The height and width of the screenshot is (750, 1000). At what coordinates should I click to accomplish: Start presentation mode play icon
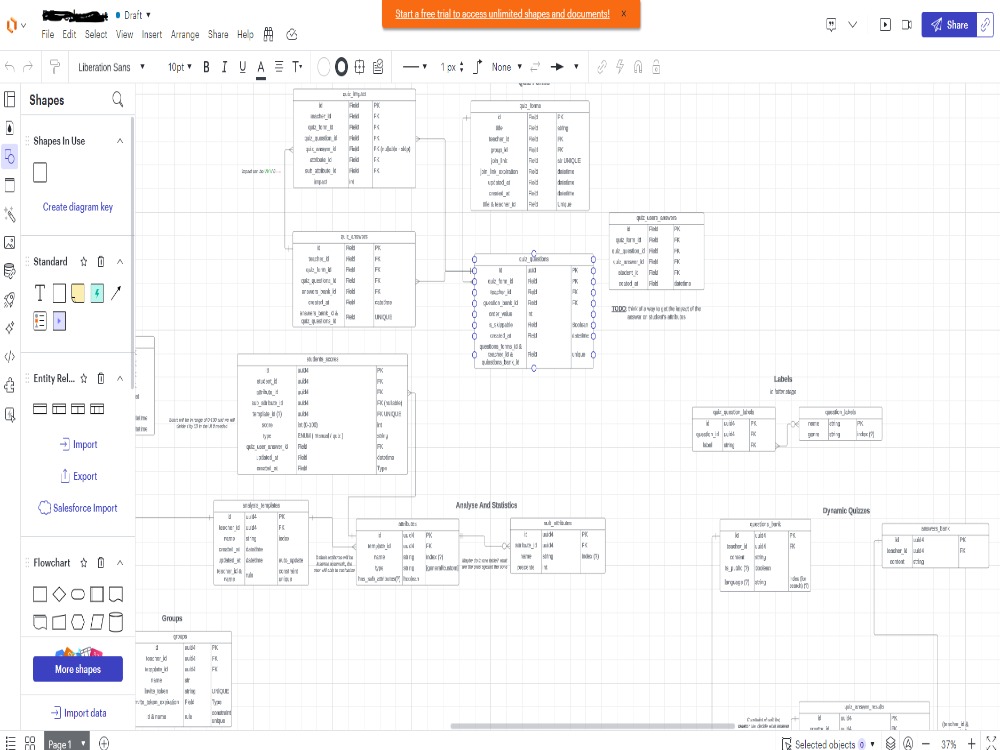[885, 25]
